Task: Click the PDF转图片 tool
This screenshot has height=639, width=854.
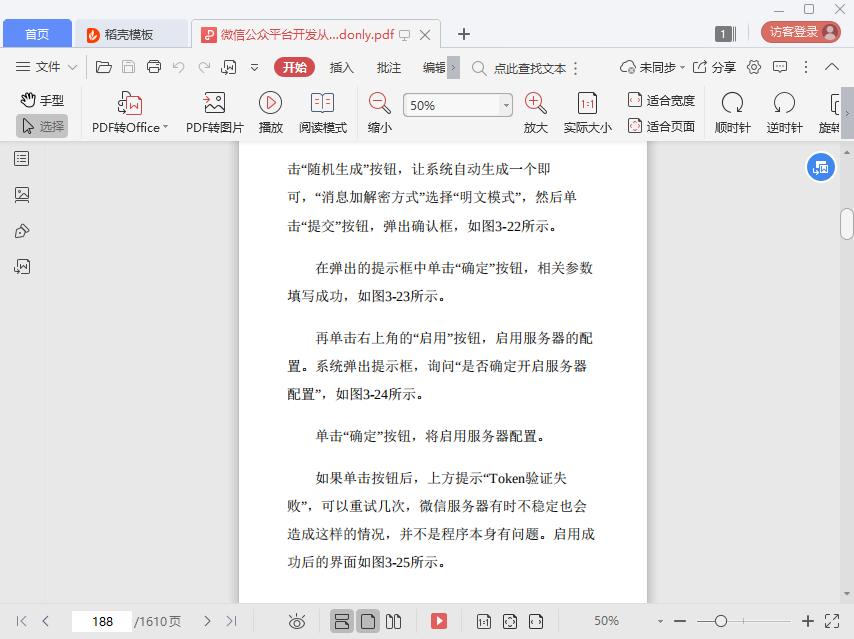Action: pyautogui.click(x=214, y=112)
